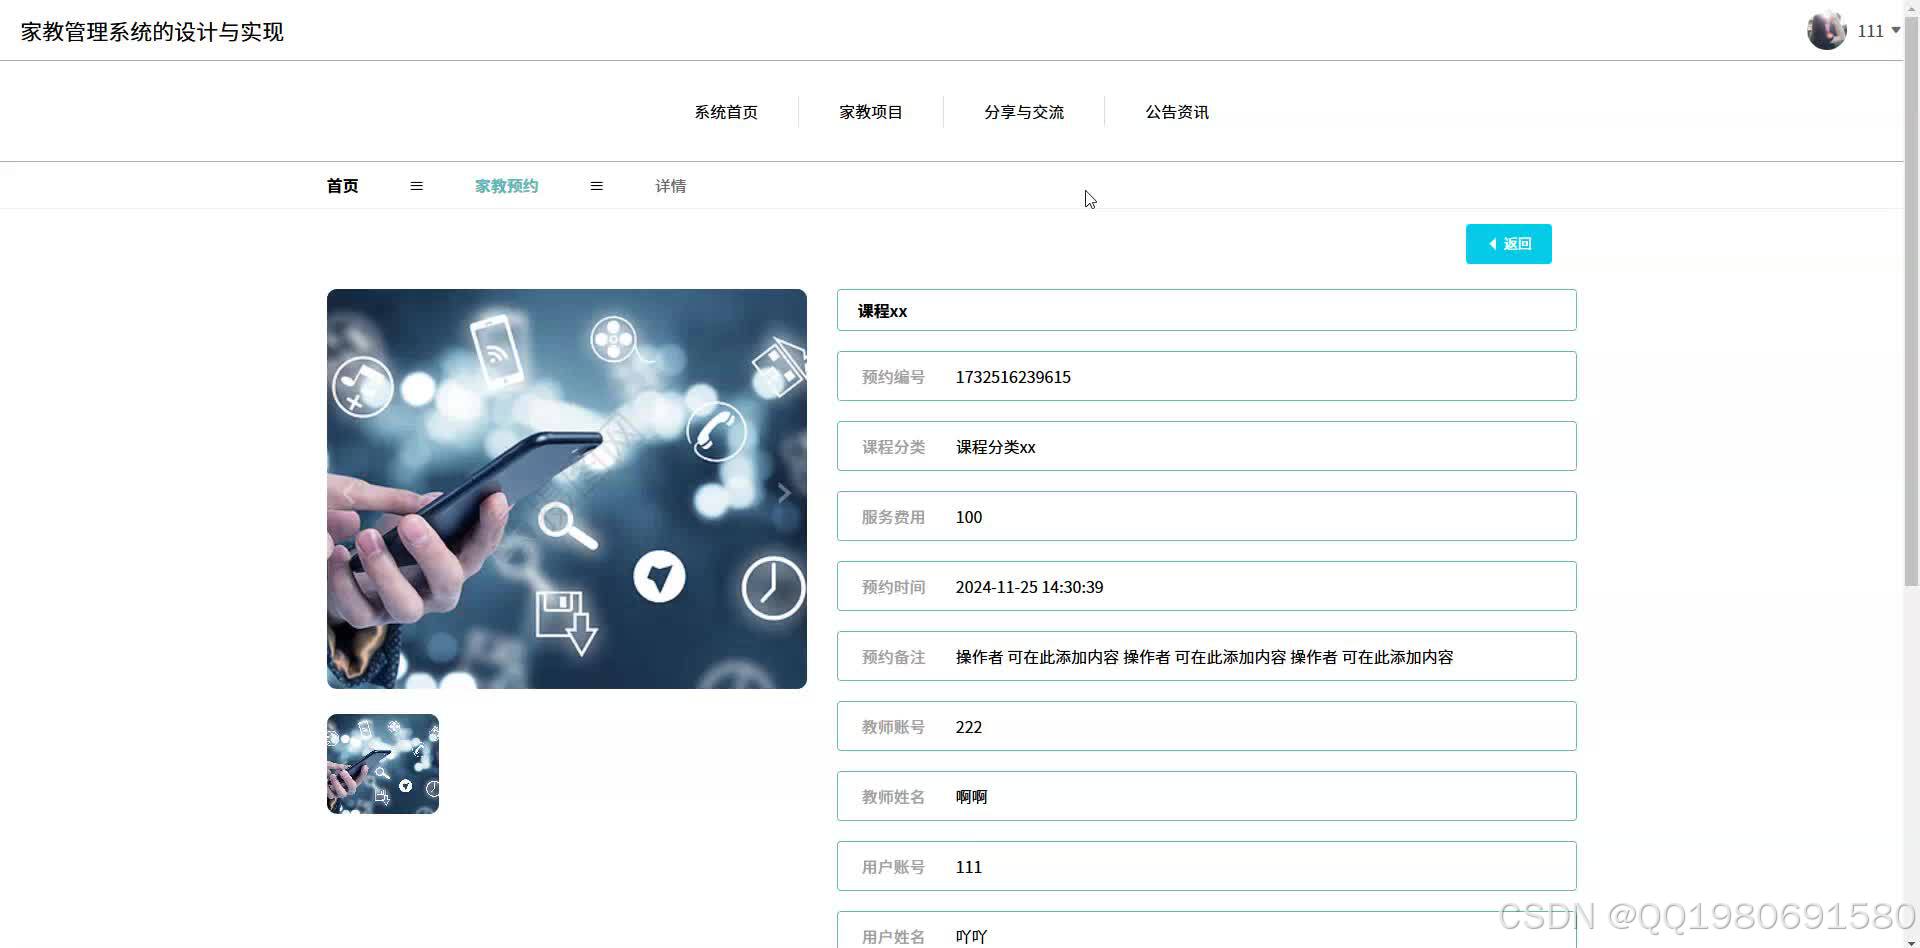Advance the image carousel with the right arrow
The image size is (1920, 948).
click(x=783, y=492)
